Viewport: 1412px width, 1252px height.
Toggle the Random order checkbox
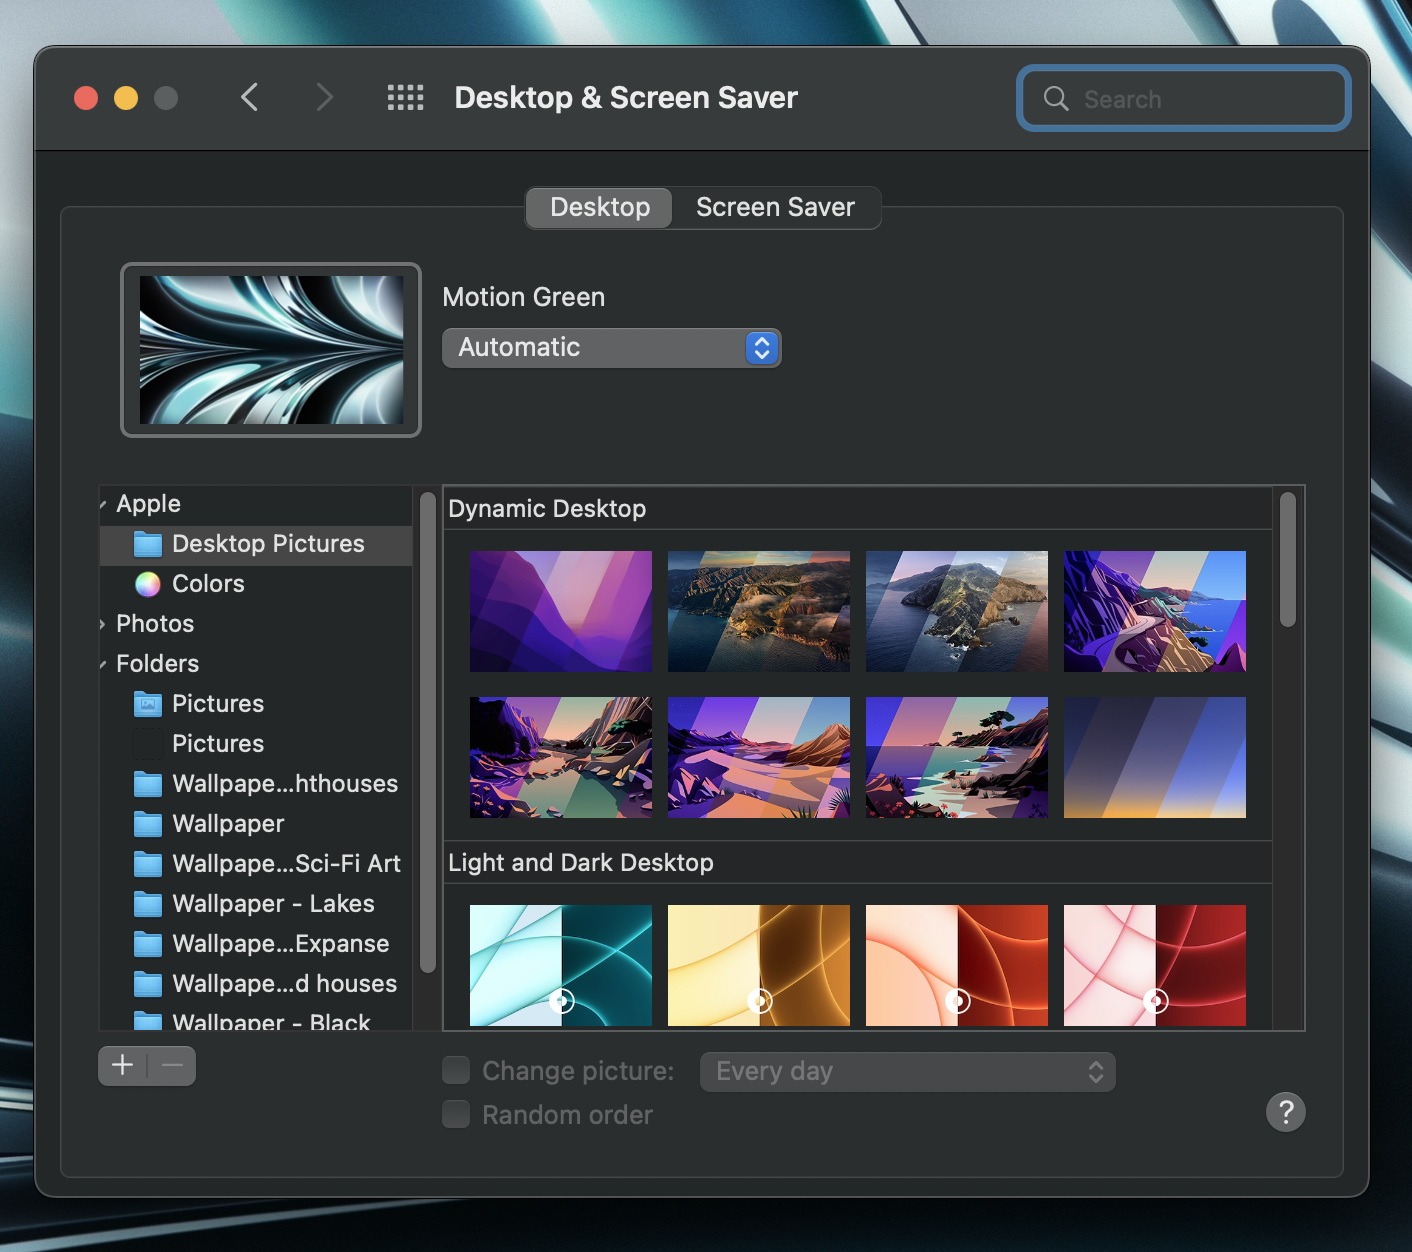tap(456, 1115)
